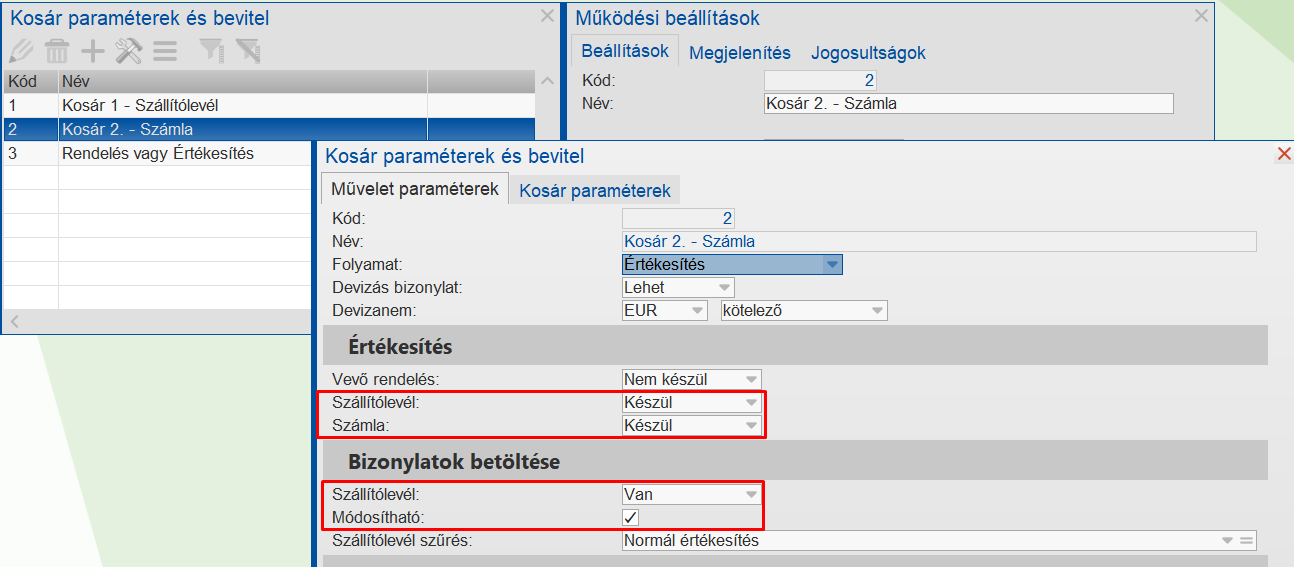Viewport: 1294px width, 567px height.
Task: Open the Vevő rendelés dropdown showing Nem készül
Action: click(x=691, y=379)
